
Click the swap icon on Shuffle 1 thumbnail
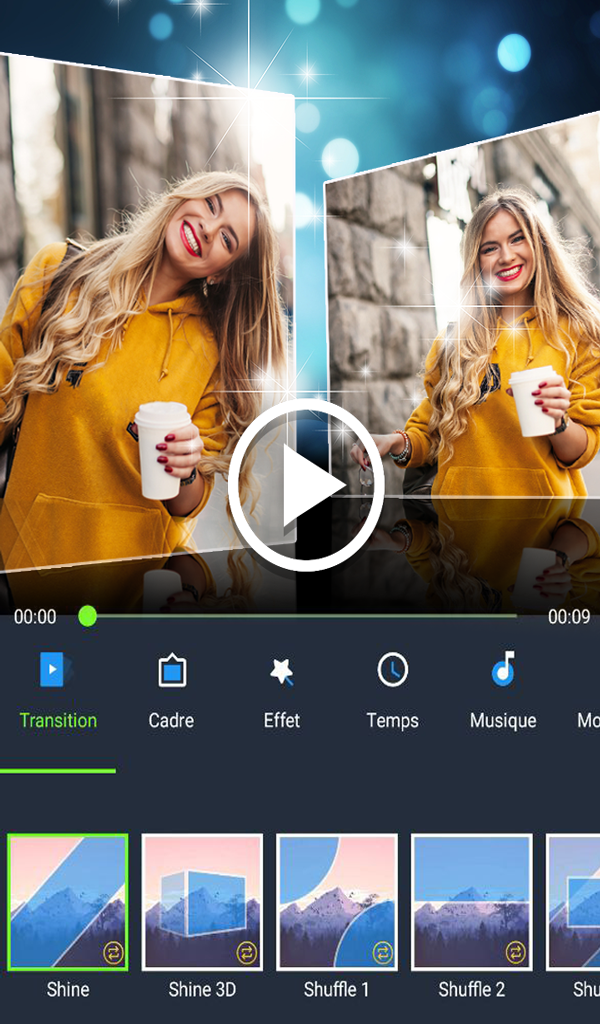click(382, 953)
